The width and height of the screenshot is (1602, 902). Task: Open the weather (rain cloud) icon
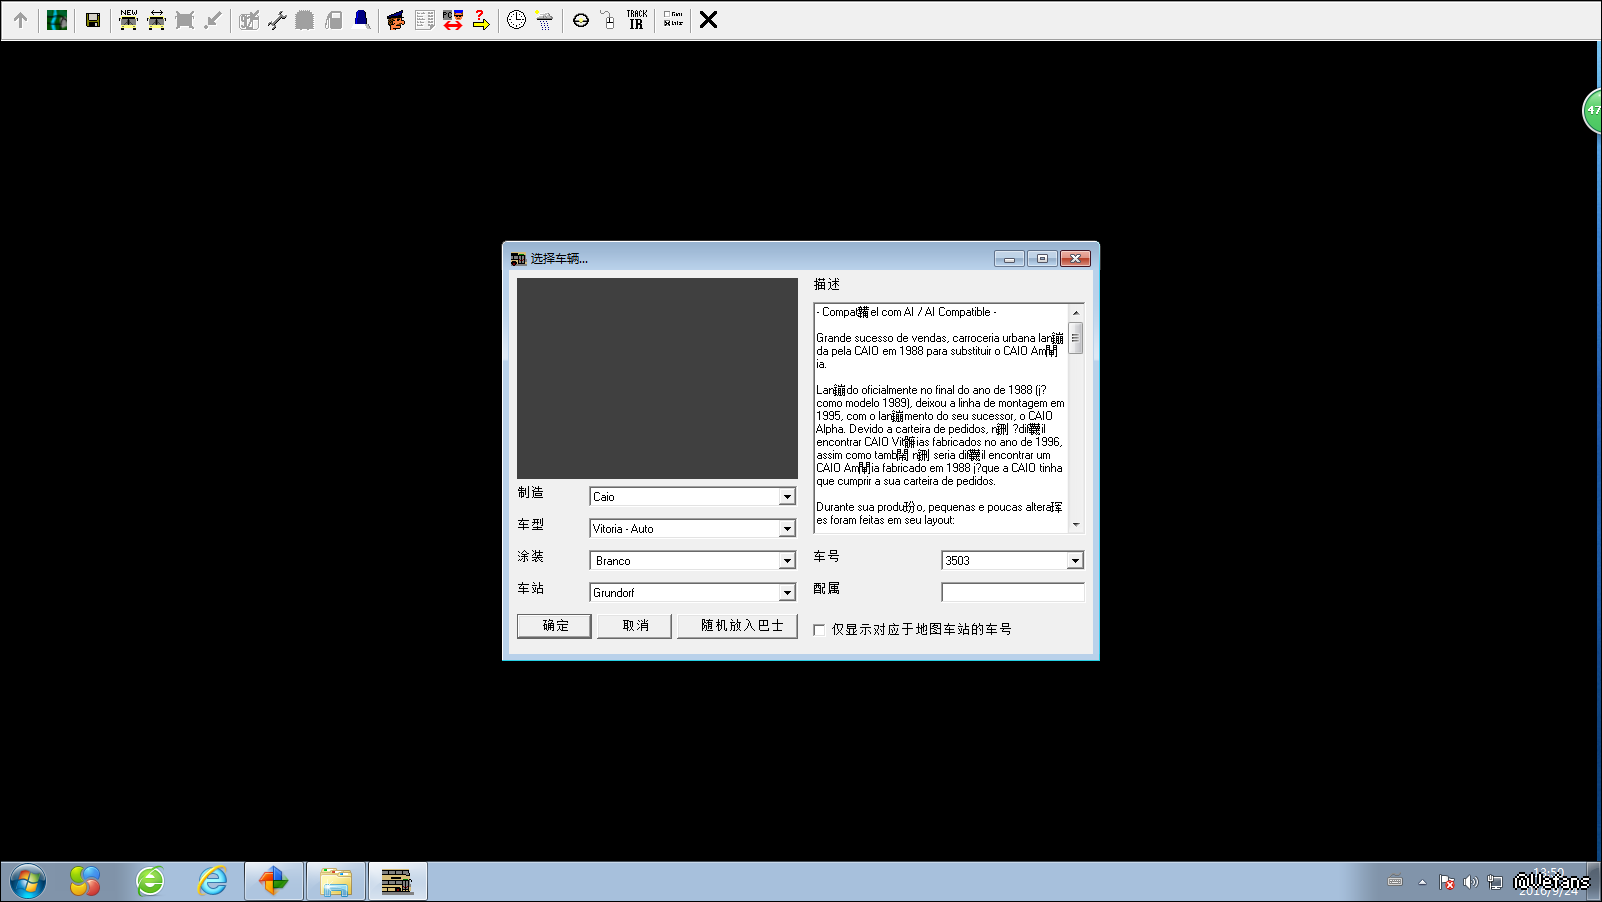pyautogui.click(x=544, y=20)
